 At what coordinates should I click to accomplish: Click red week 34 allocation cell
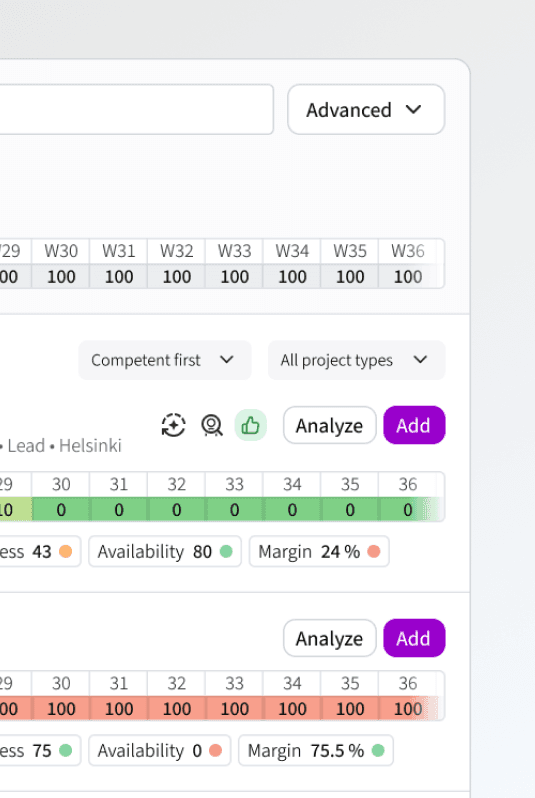point(292,708)
